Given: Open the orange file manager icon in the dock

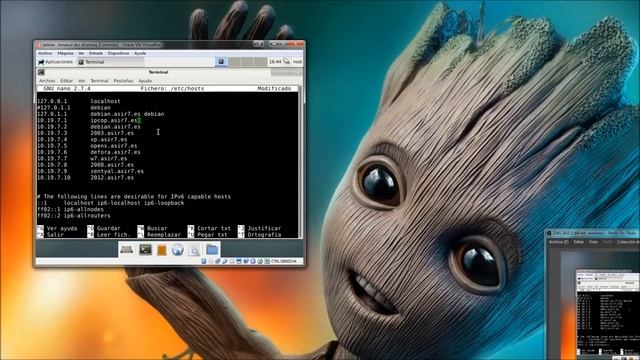Looking at the screenshot, I should point(162,250).
